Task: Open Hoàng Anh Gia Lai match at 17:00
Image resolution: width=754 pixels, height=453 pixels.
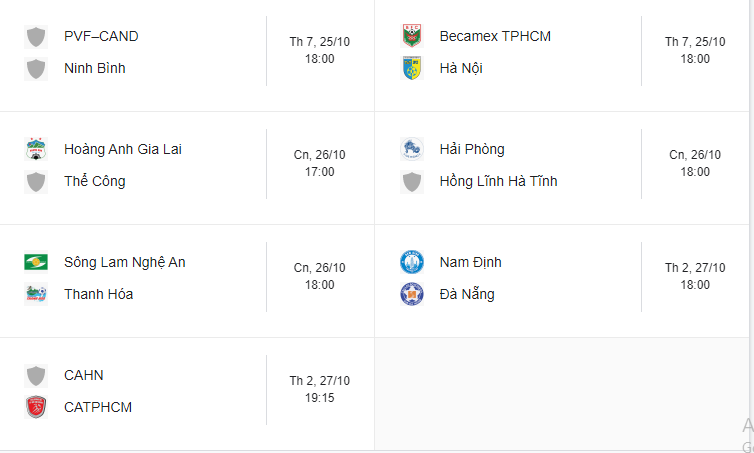Action: click(x=320, y=172)
